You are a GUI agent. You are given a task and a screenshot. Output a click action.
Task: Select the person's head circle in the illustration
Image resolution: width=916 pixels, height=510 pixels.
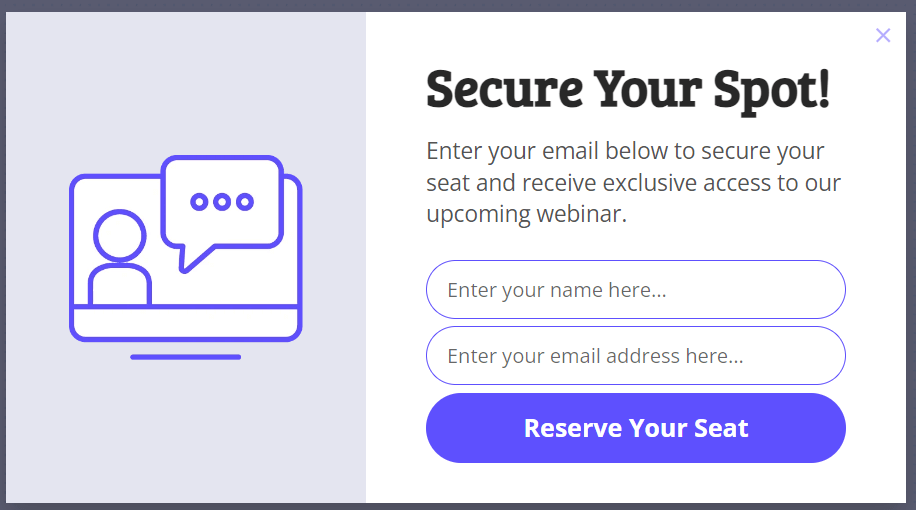pos(119,236)
